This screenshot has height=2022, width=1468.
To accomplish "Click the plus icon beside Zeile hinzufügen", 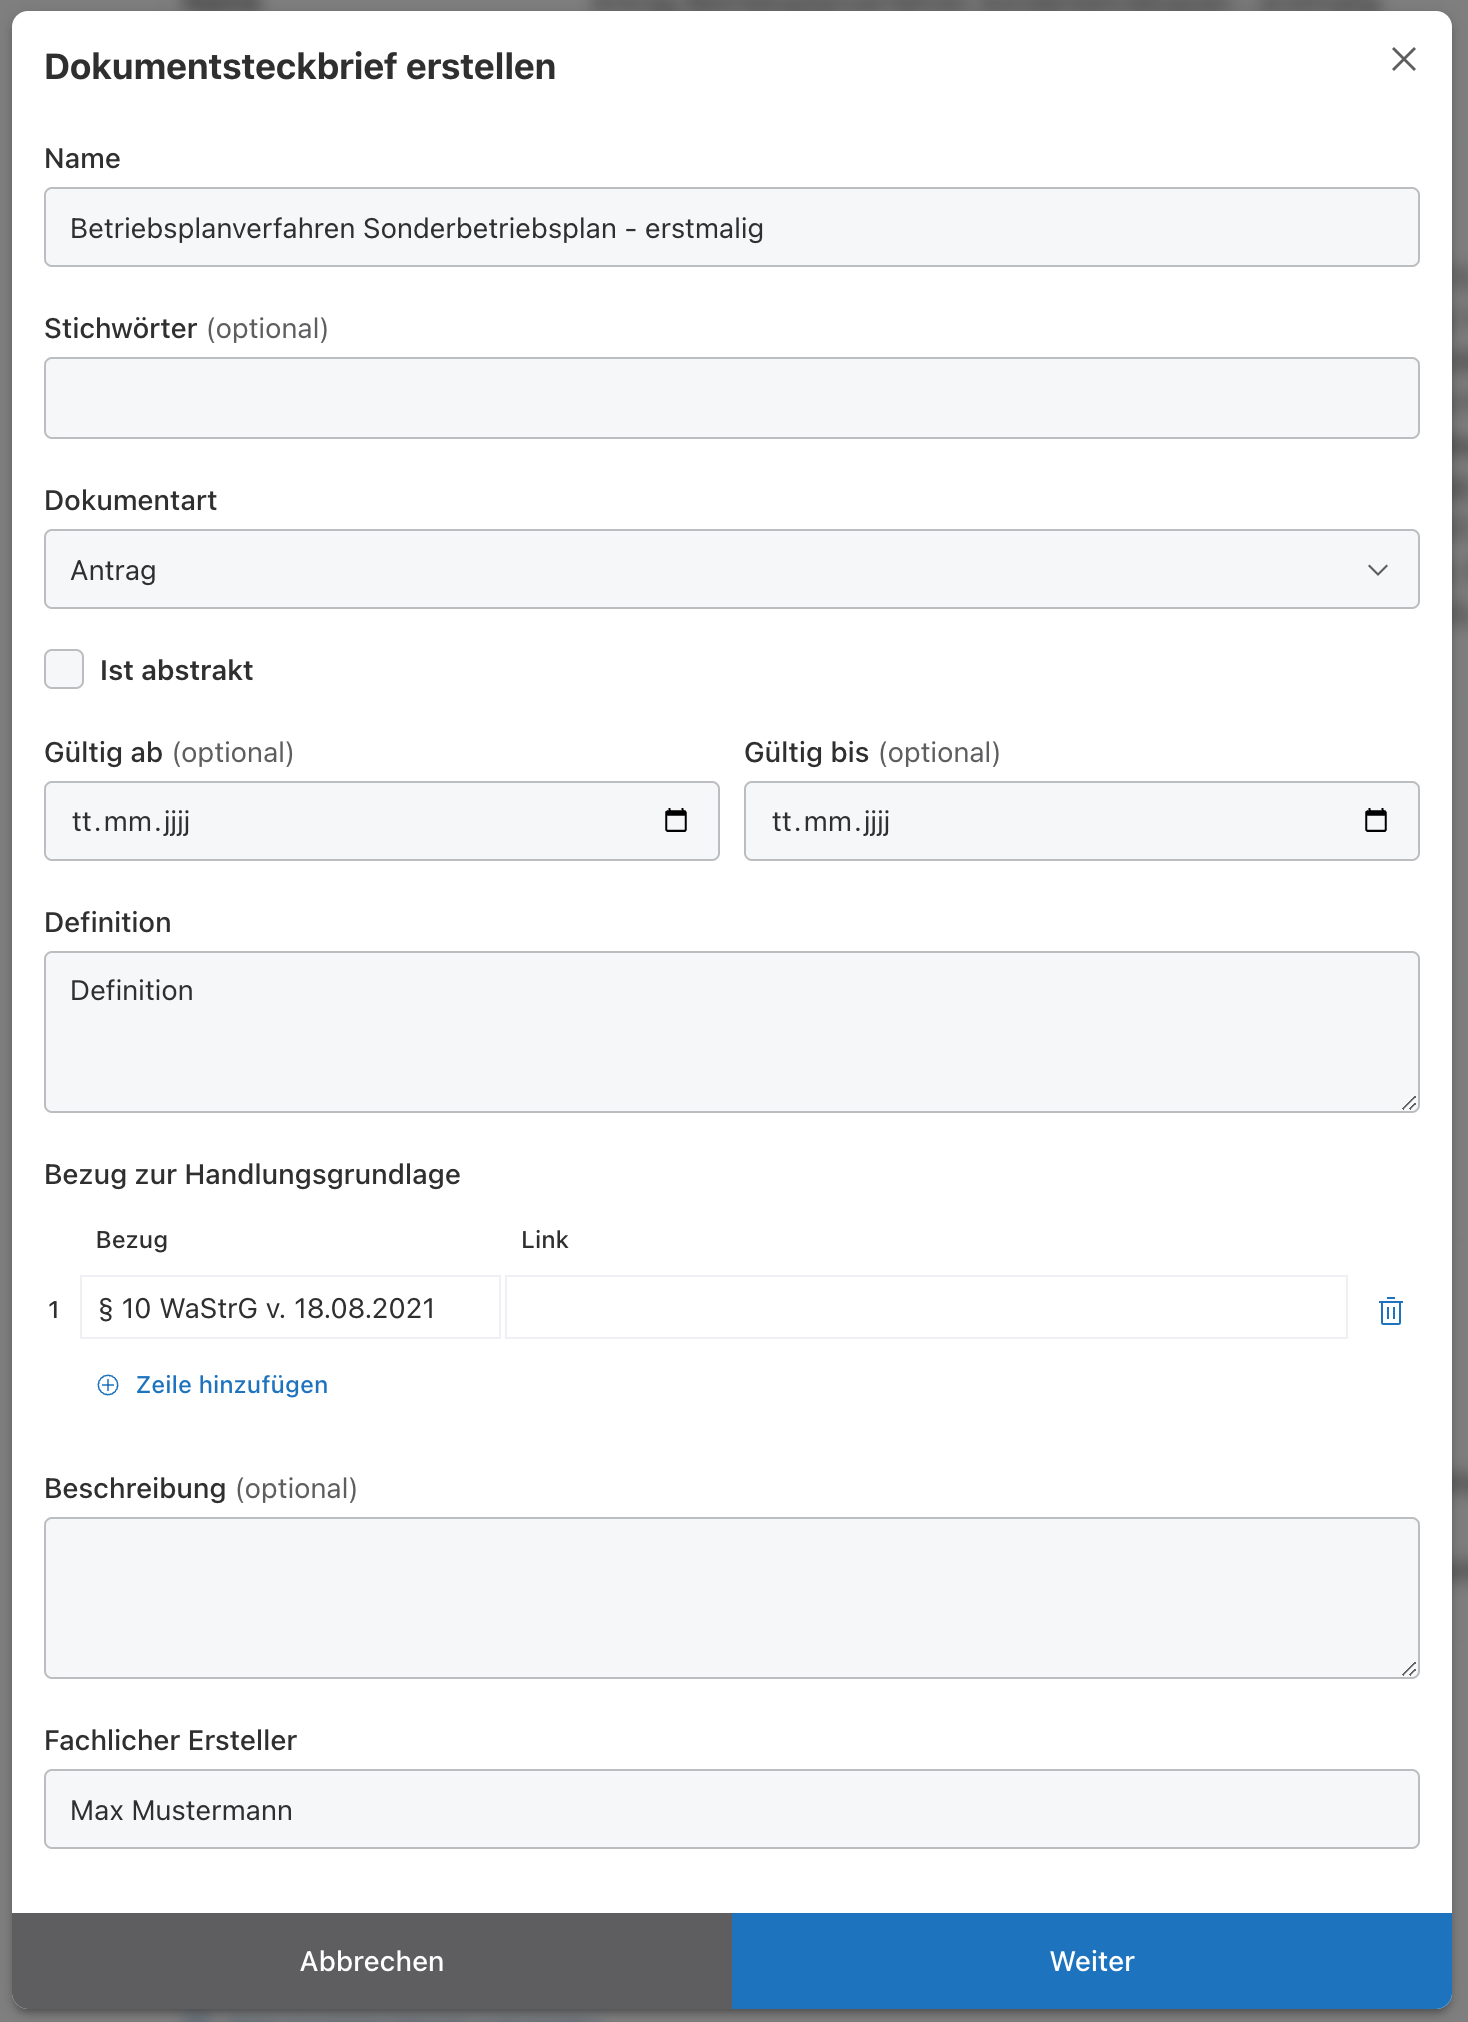I will click(108, 1385).
